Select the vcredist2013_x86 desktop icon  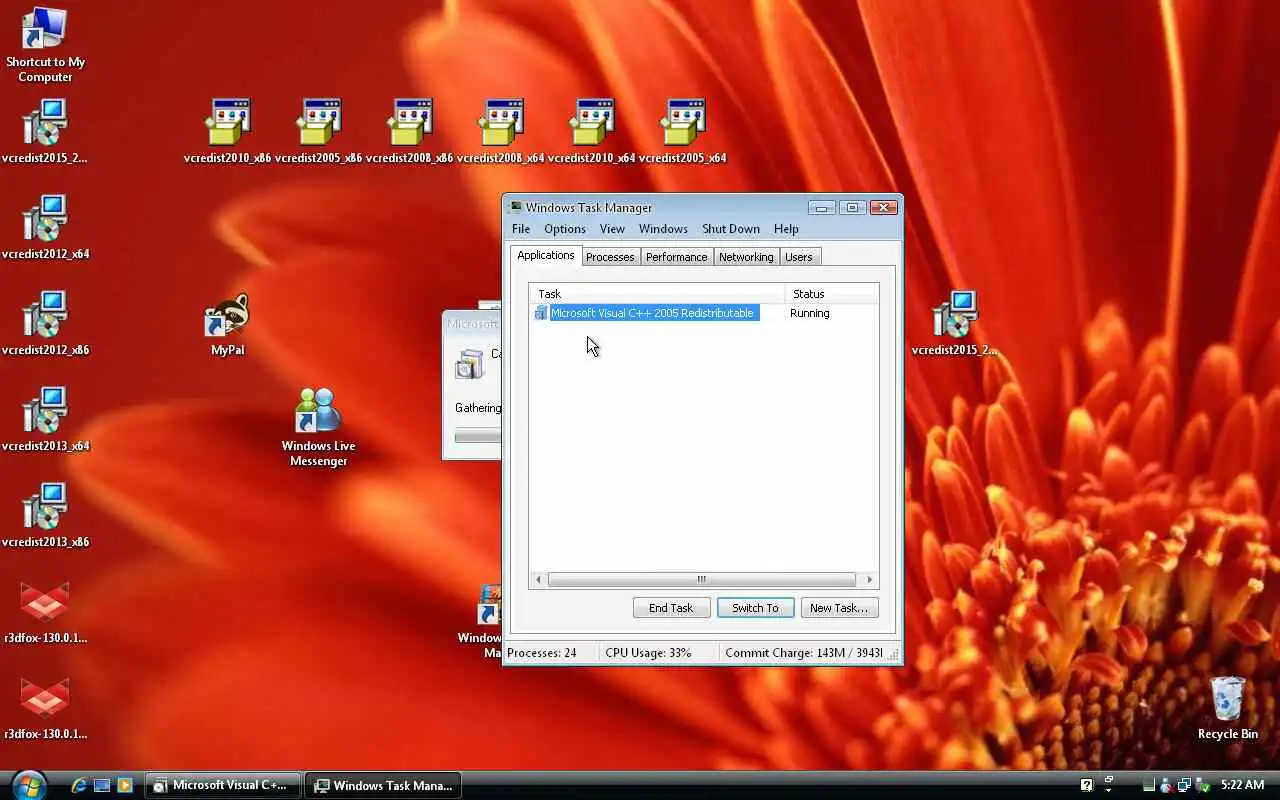pyautogui.click(x=45, y=515)
